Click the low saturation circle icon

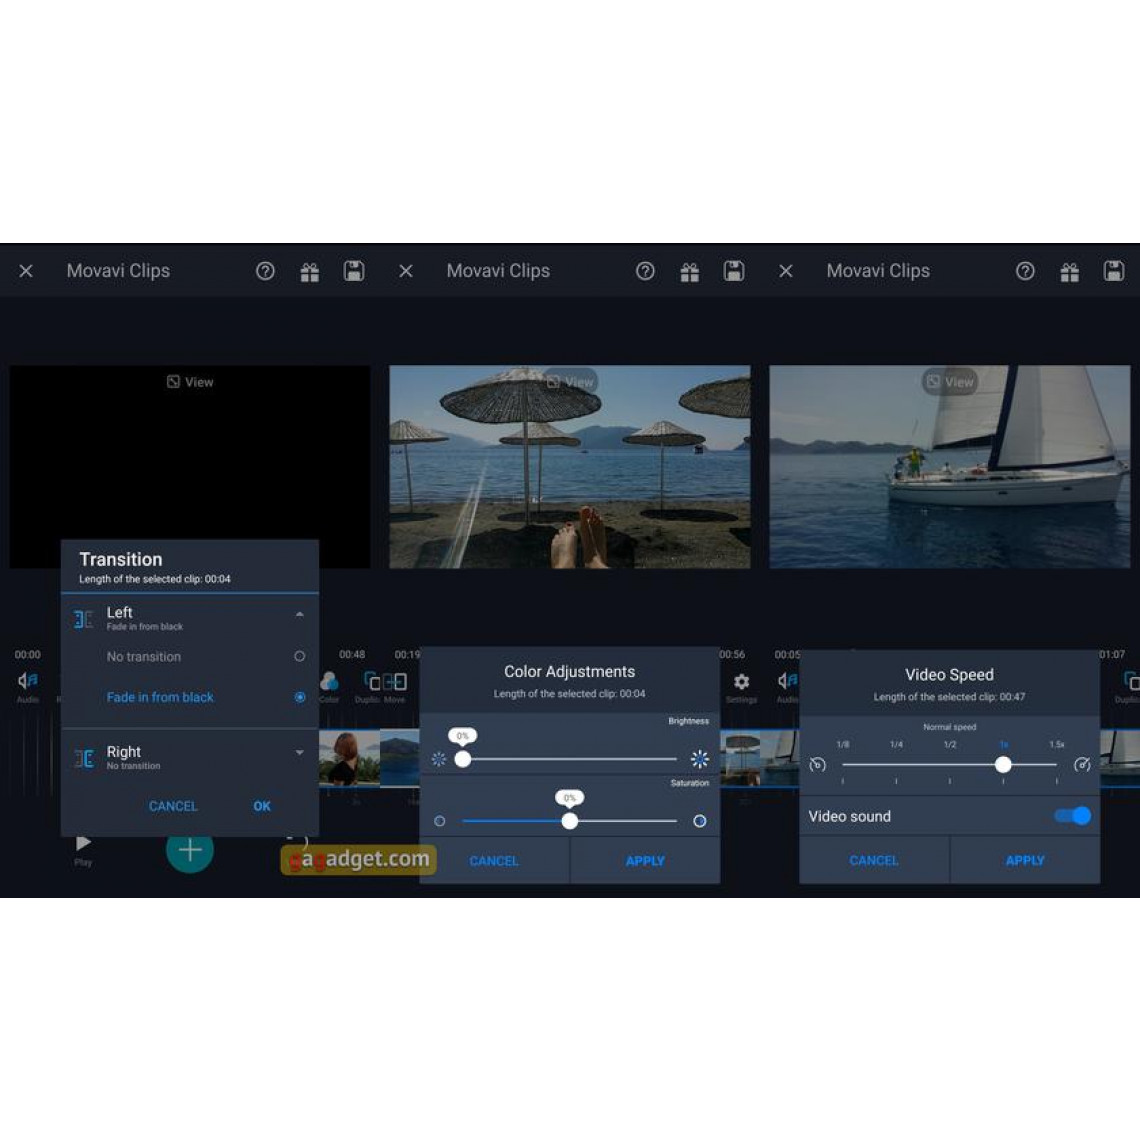[439, 821]
